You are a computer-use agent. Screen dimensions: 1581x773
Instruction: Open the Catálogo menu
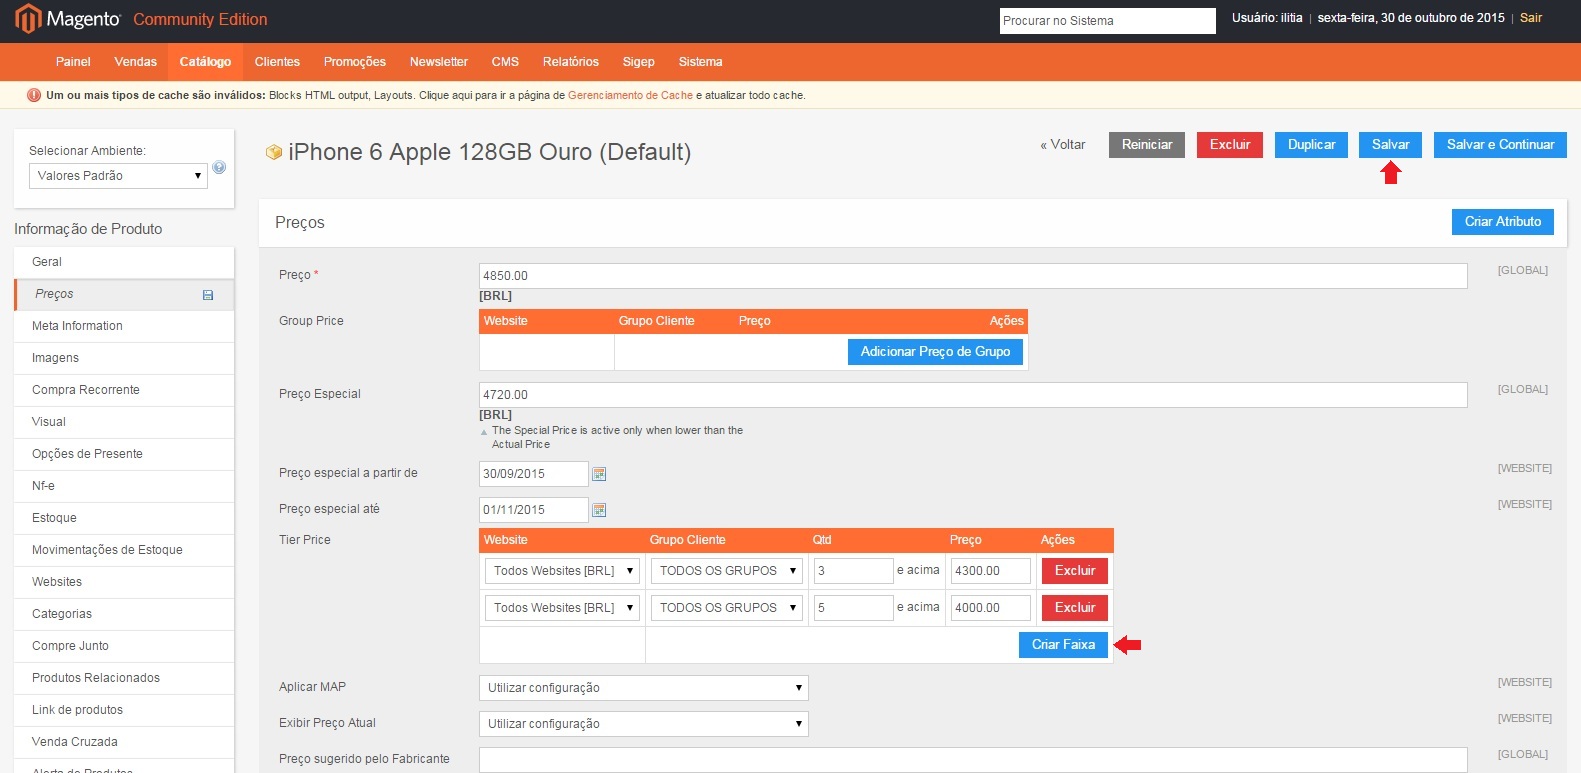tap(205, 62)
